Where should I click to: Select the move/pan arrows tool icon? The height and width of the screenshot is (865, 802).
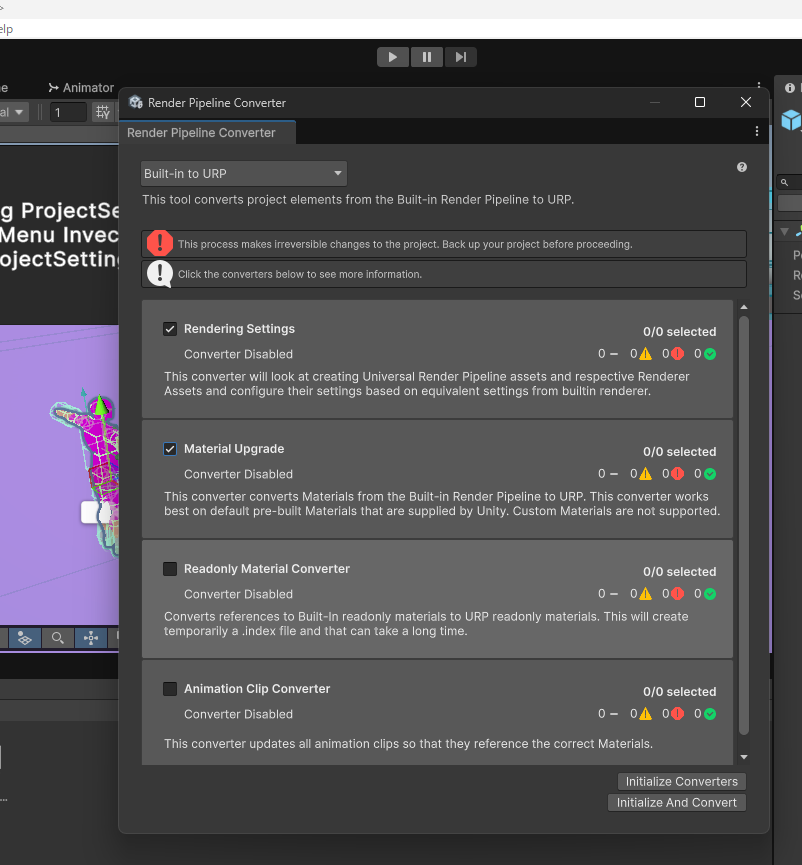tap(91, 637)
